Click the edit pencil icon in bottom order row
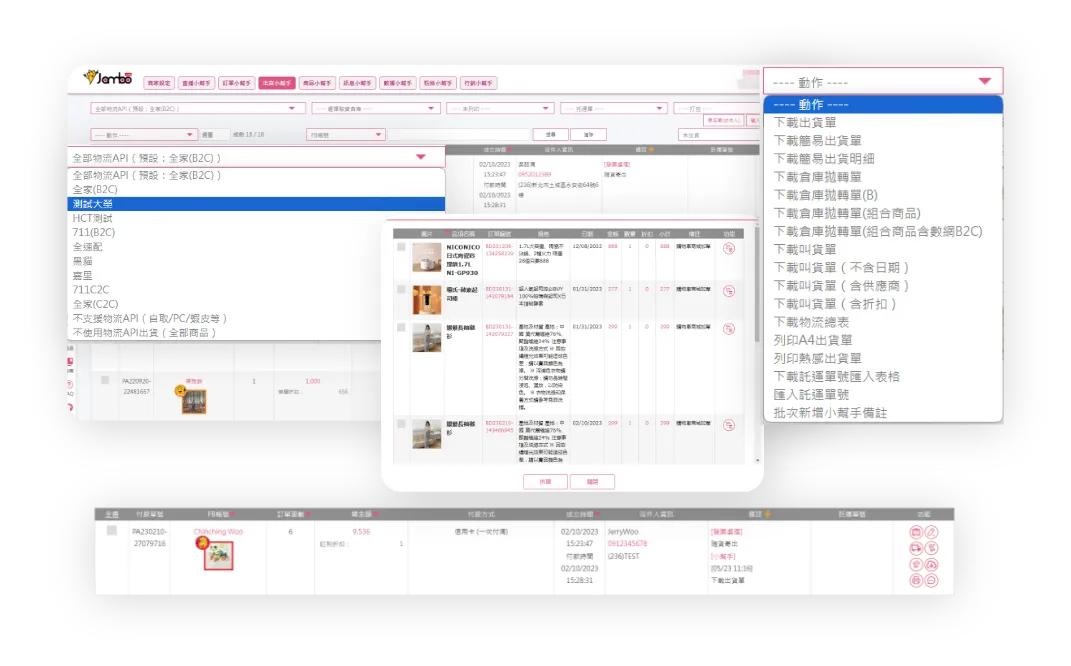 click(x=931, y=532)
